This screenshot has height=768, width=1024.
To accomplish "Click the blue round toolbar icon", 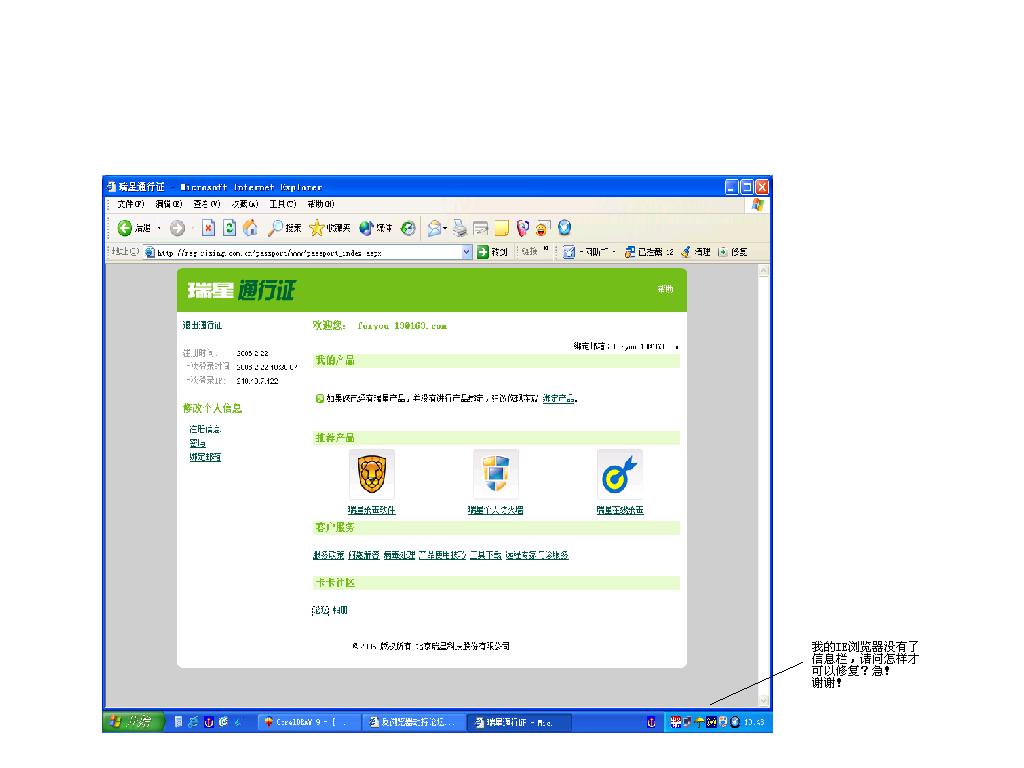I will pyautogui.click(x=564, y=228).
